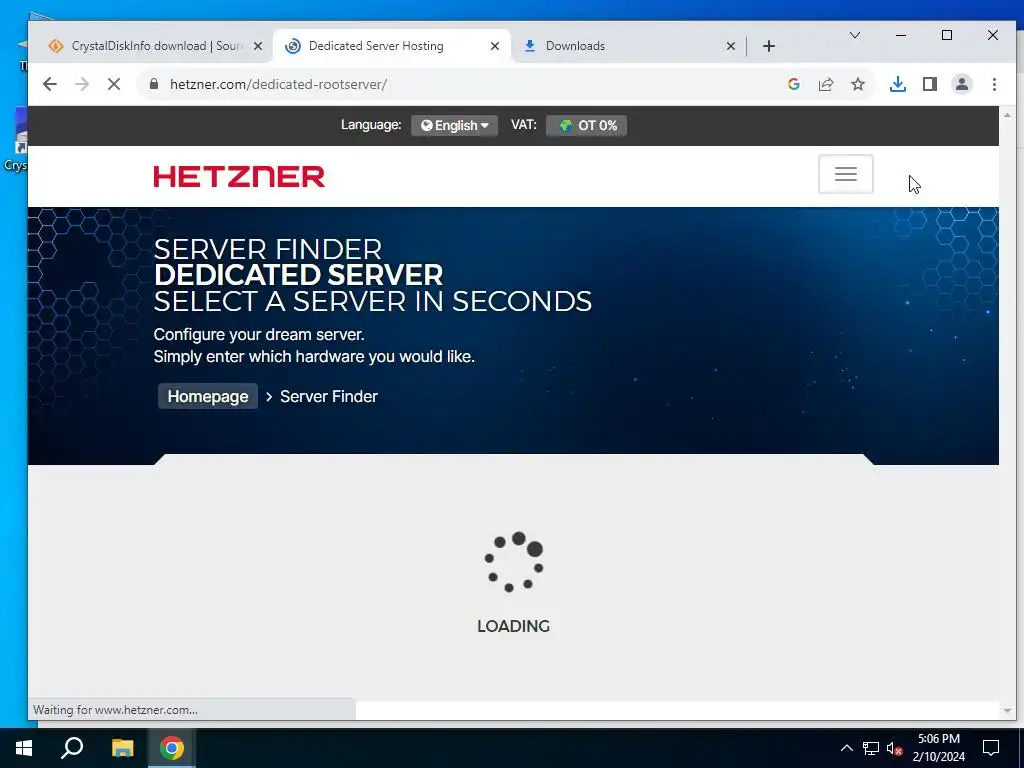Open Windows taskbar search
This screenshot has width=1024, height=768.
tap(72, 748)
